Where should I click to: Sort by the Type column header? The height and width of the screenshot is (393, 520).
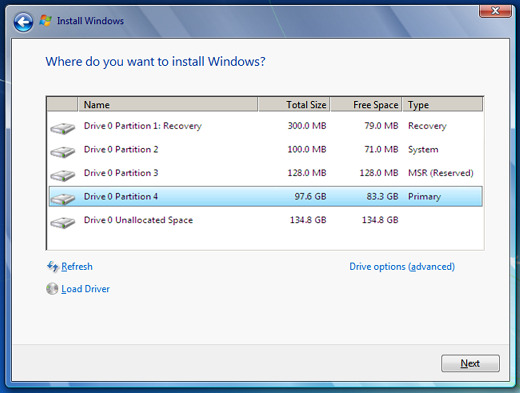click(x=443, y=105)
